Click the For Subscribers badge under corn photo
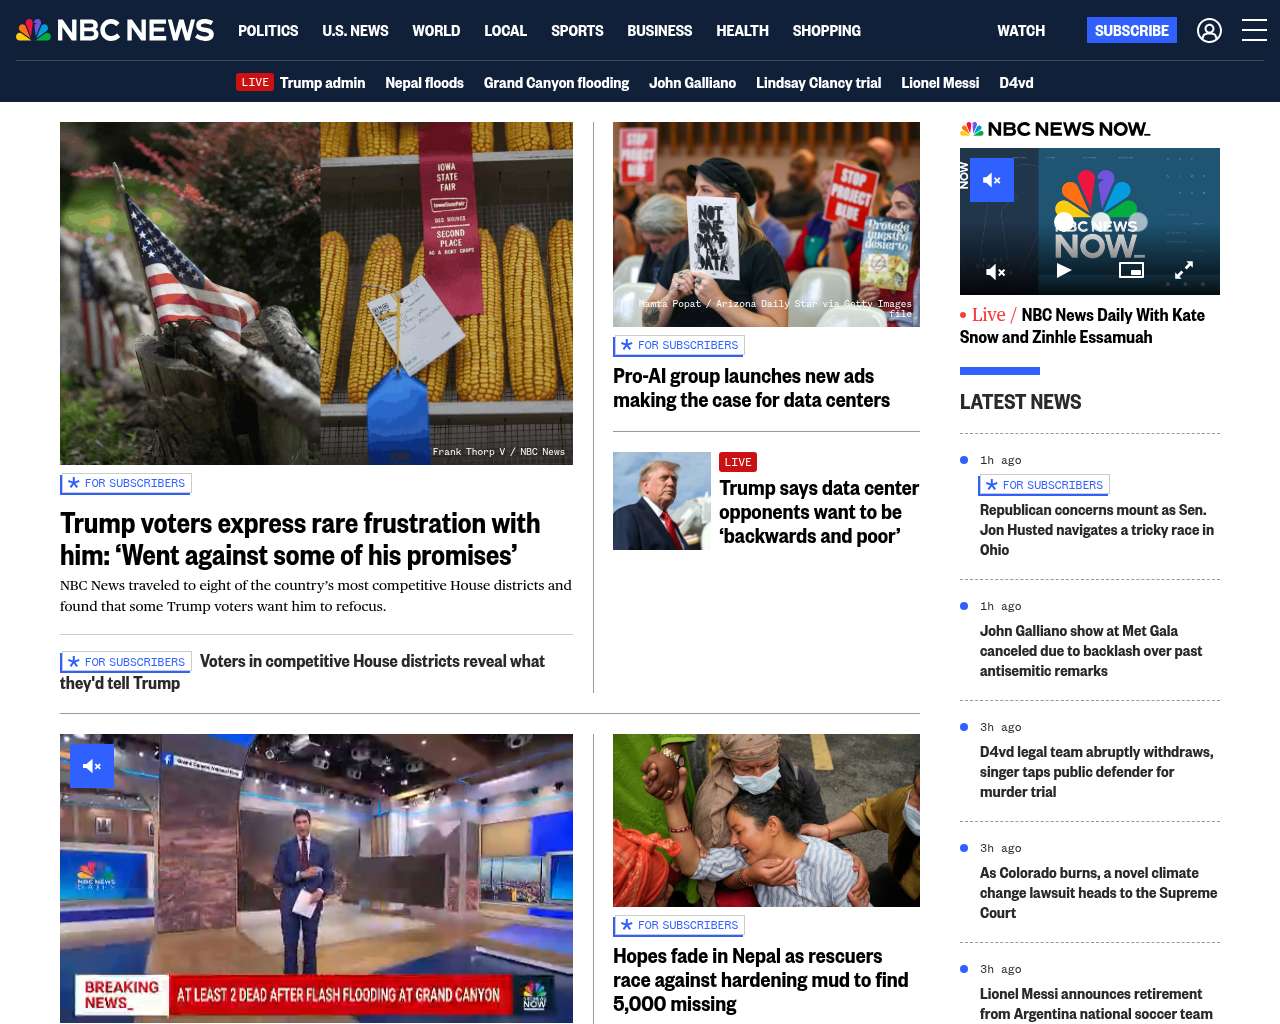 click(126, 483)
